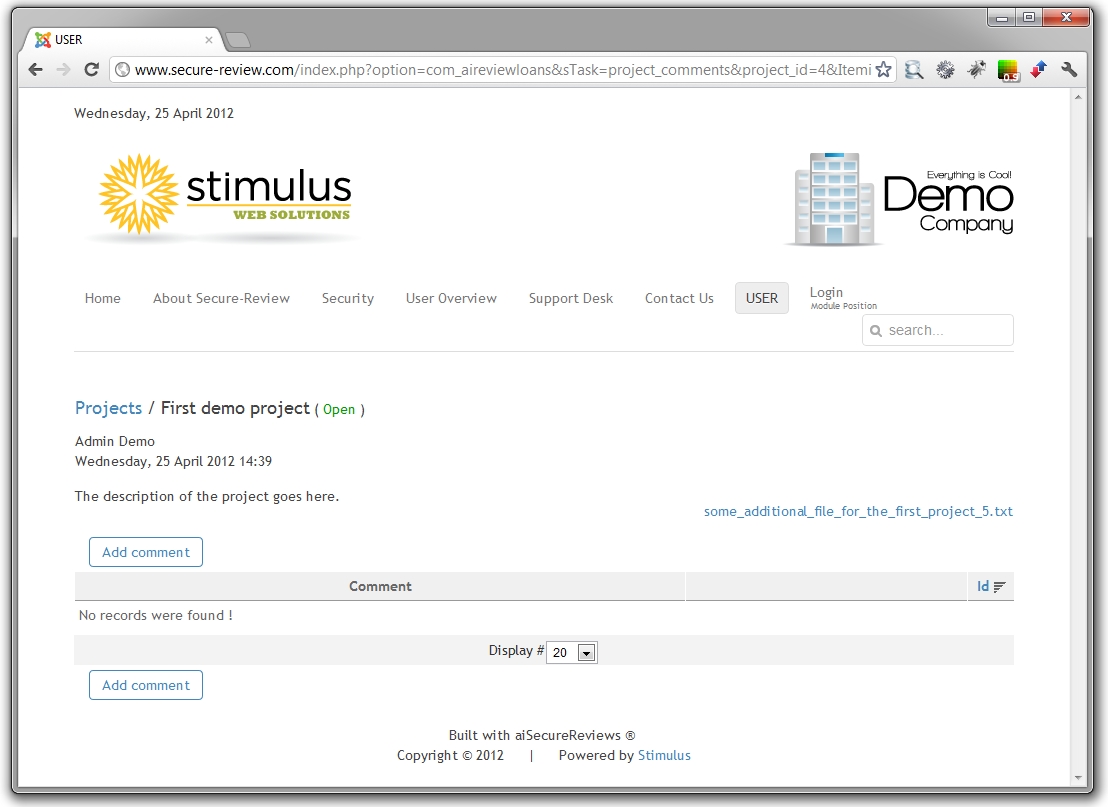Open the Projects breadcrumb link
The height and width of the screenshot is (807, 1108).
tap(108, 408)
